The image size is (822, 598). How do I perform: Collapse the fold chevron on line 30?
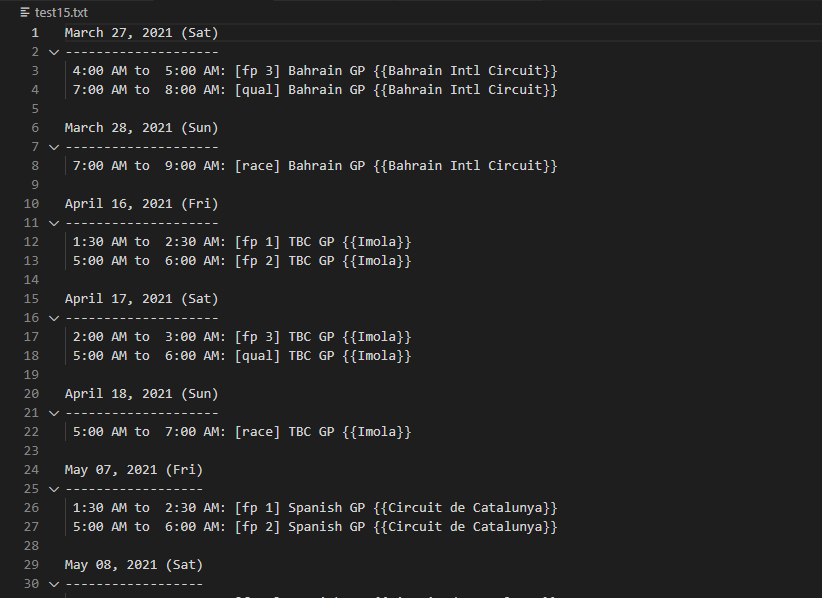(53, 583)
